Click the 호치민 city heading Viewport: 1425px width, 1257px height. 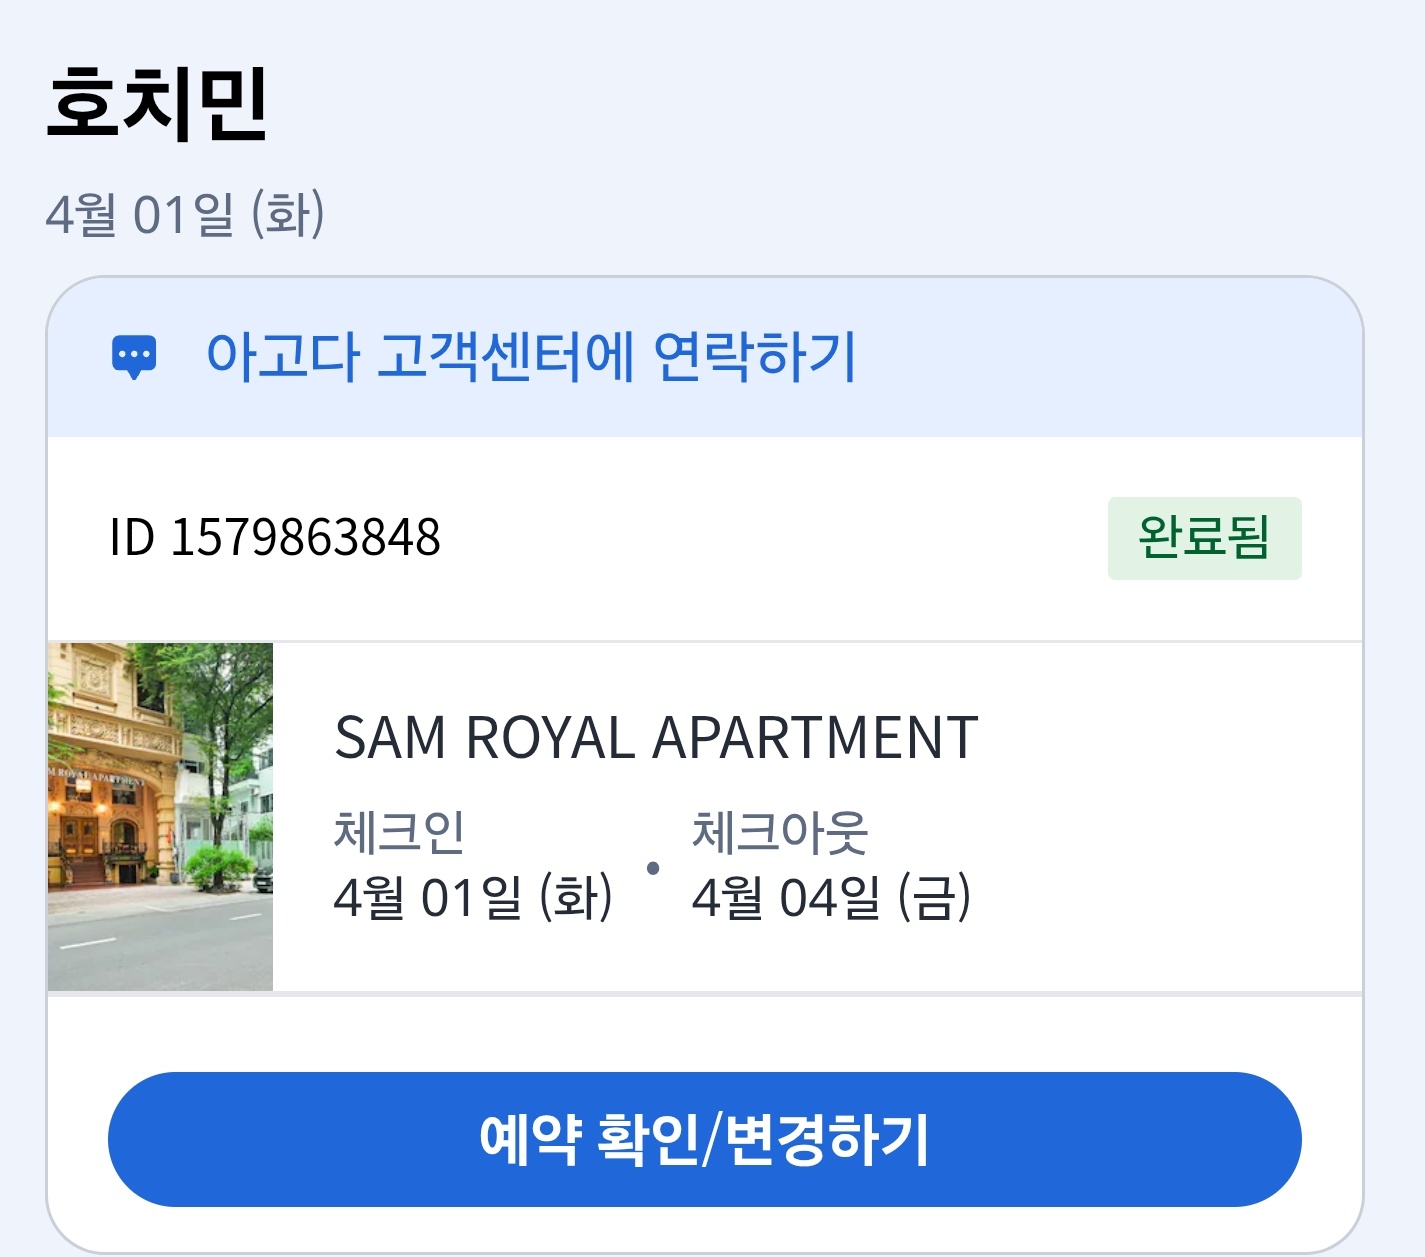click(x=157, y=104)
